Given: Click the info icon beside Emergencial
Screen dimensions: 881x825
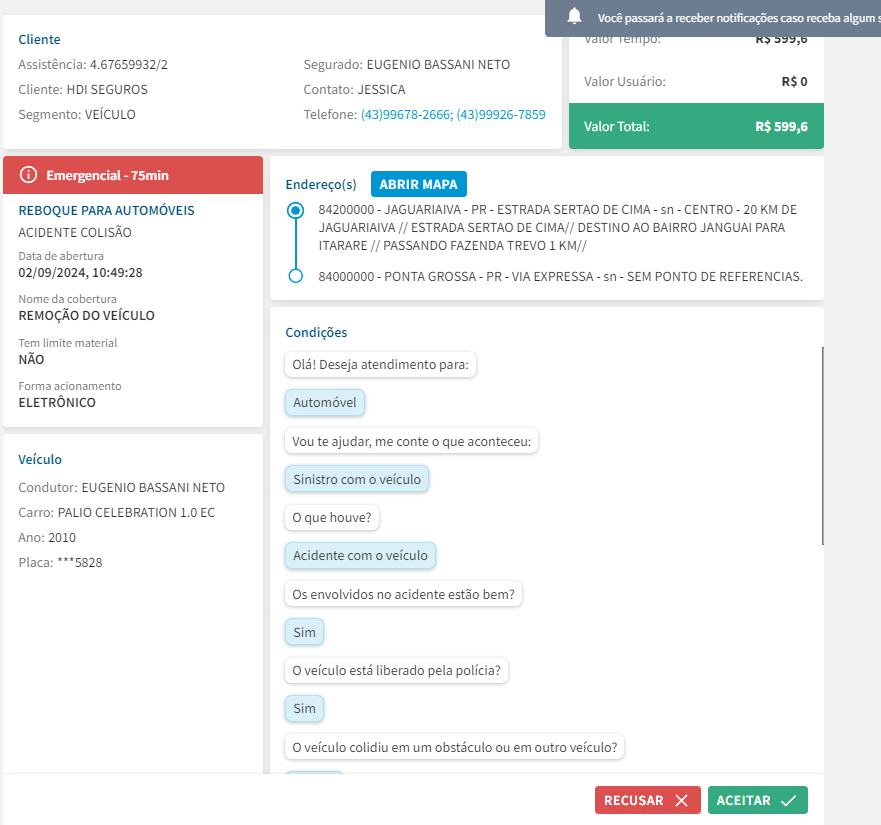Looking at the screenshot, I should pos(28,175).
